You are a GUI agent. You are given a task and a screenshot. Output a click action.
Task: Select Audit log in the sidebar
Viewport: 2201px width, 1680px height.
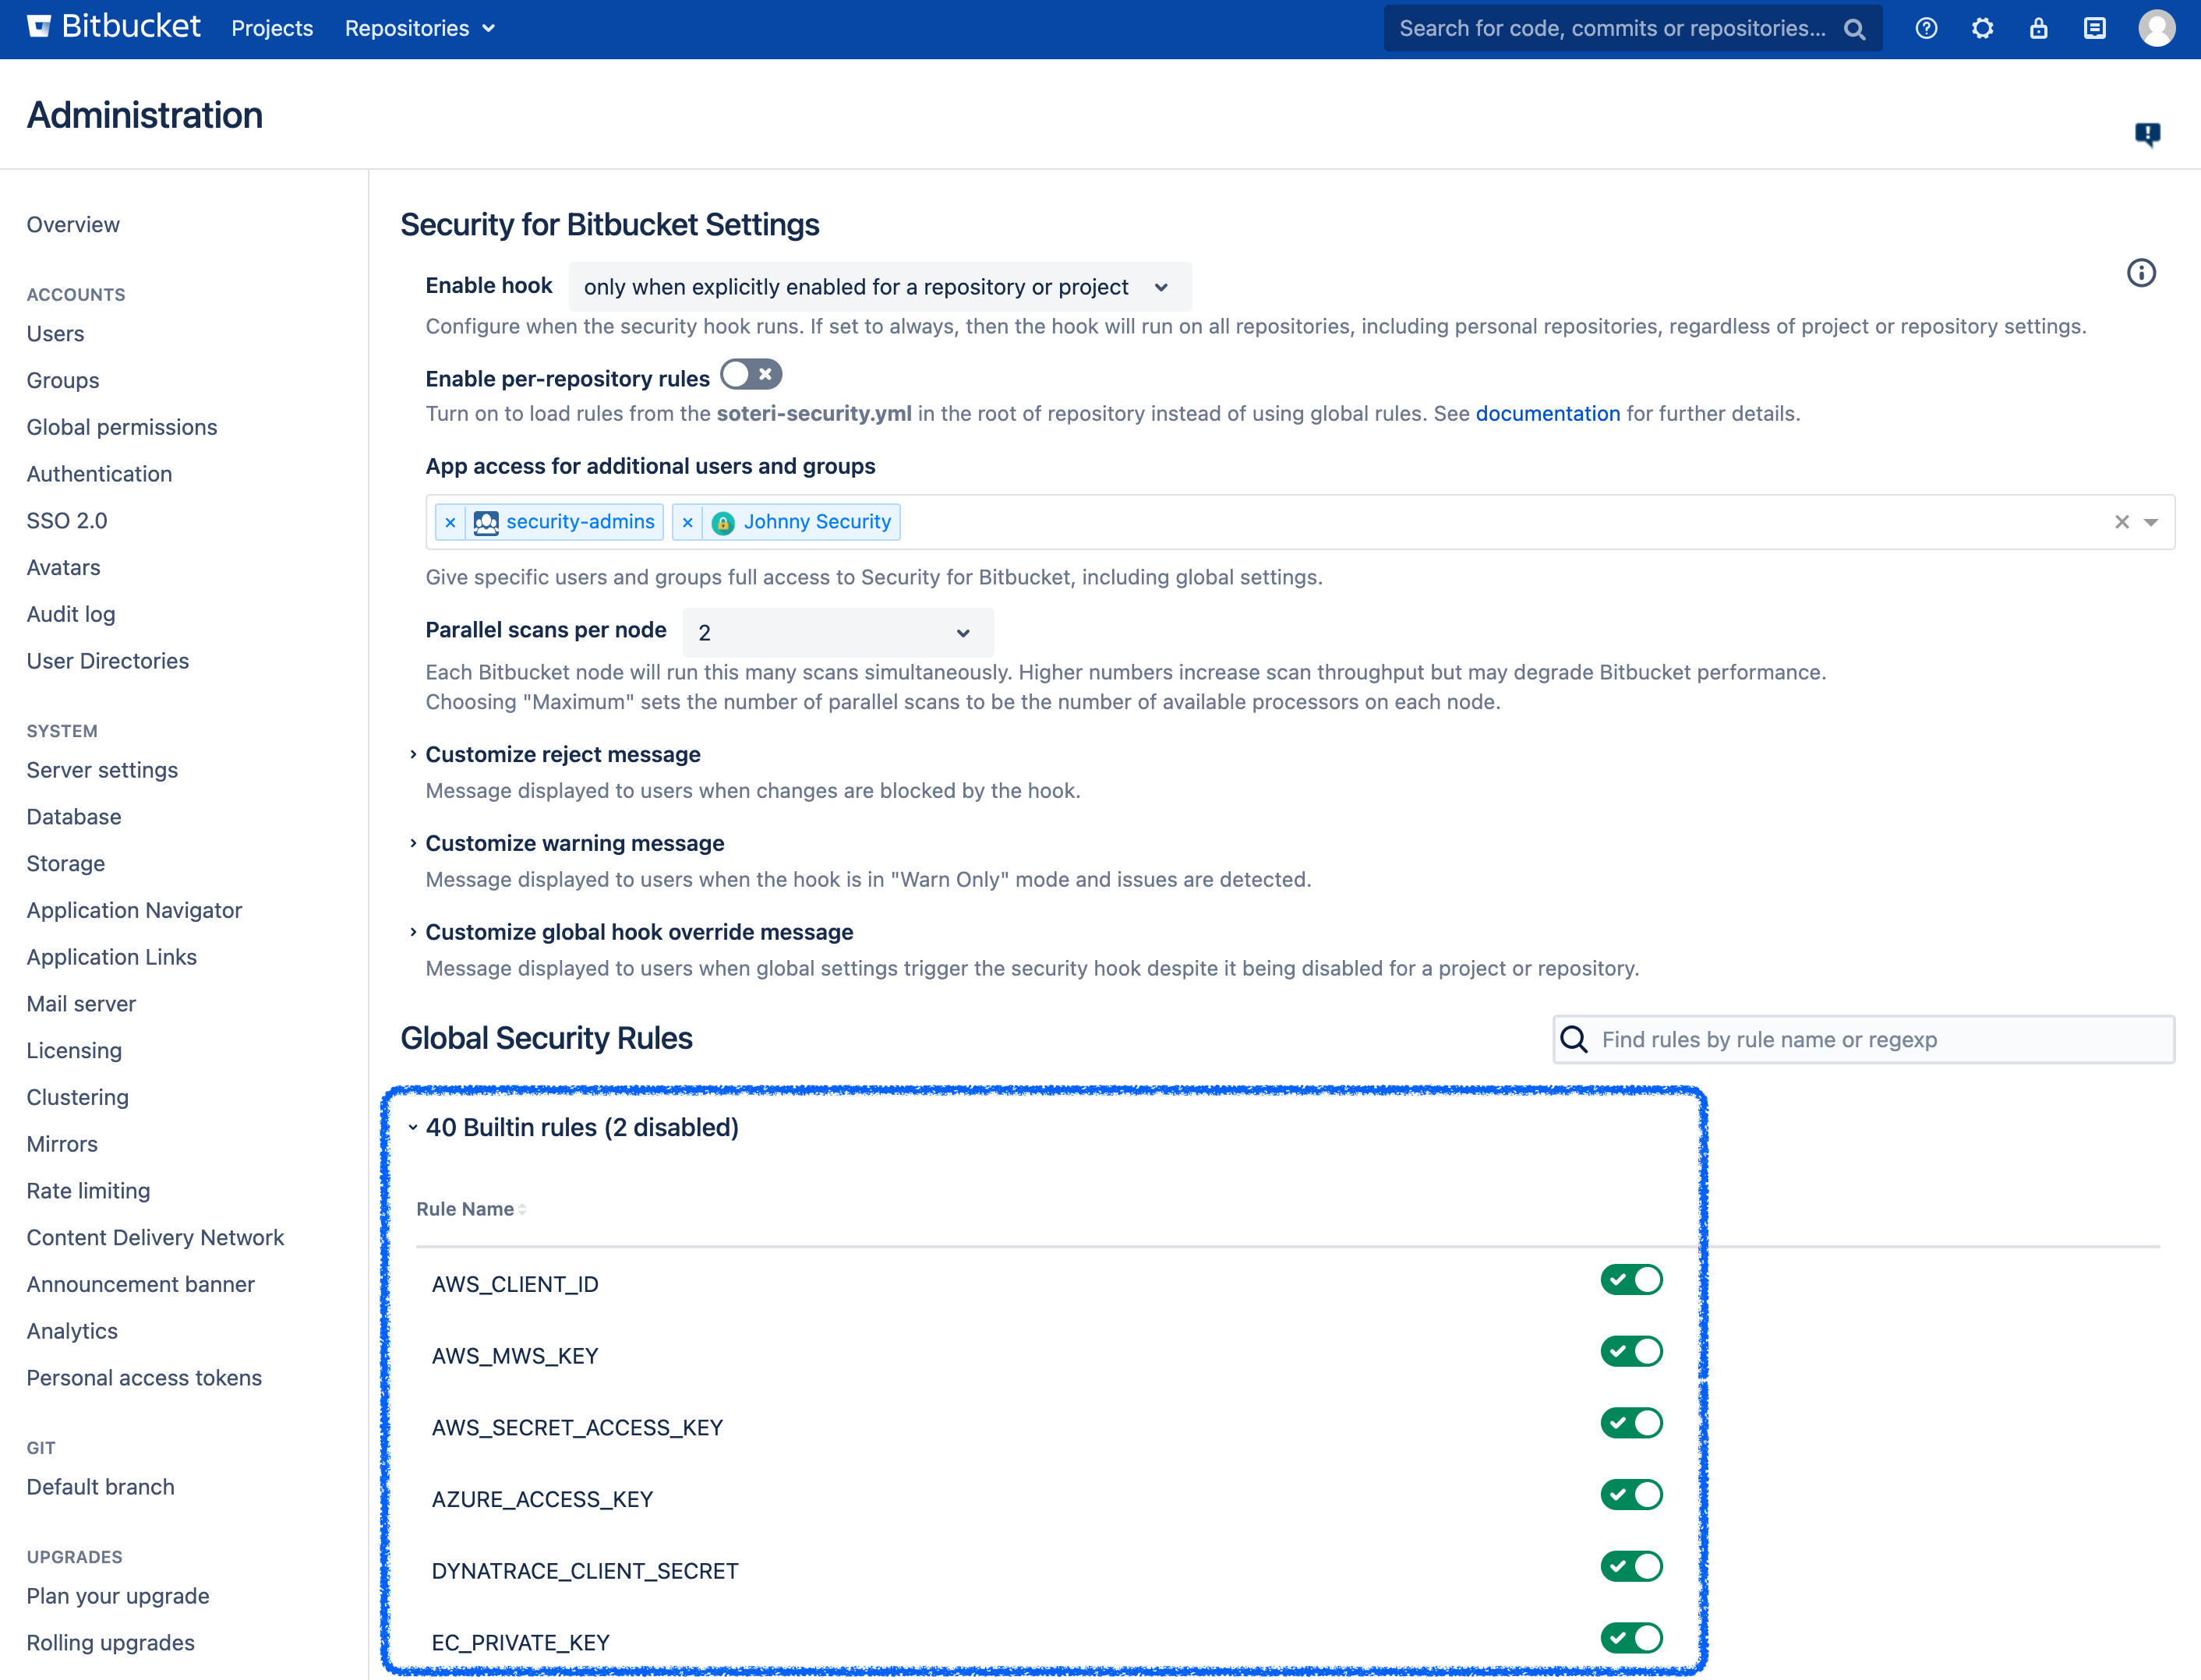(70, 614)
